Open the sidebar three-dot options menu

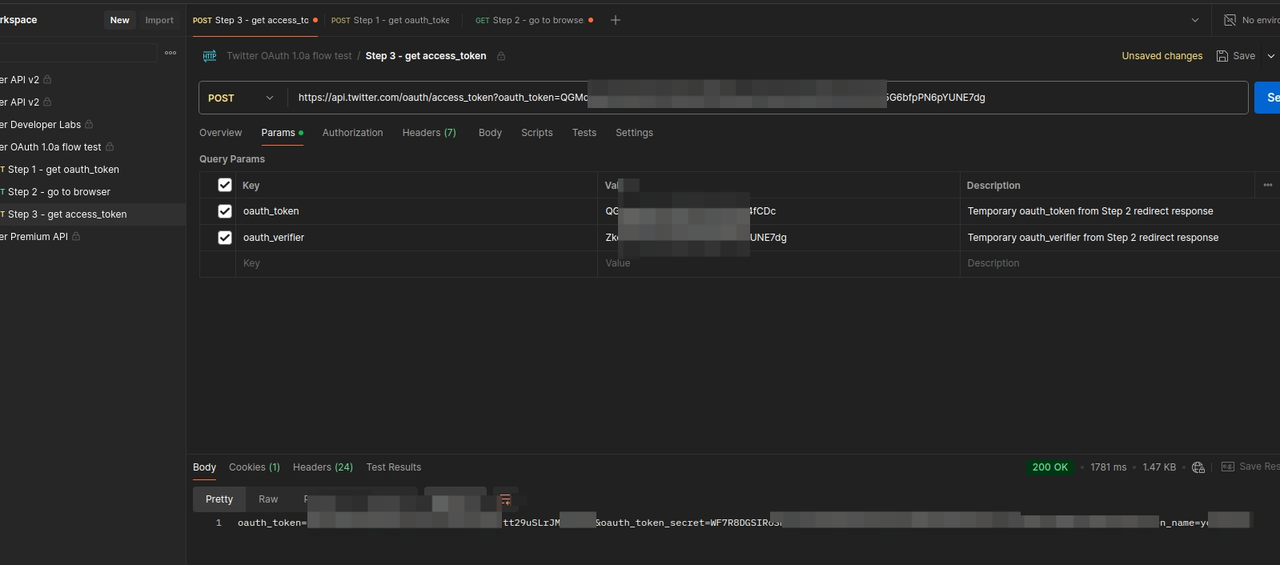click(171, 53)
